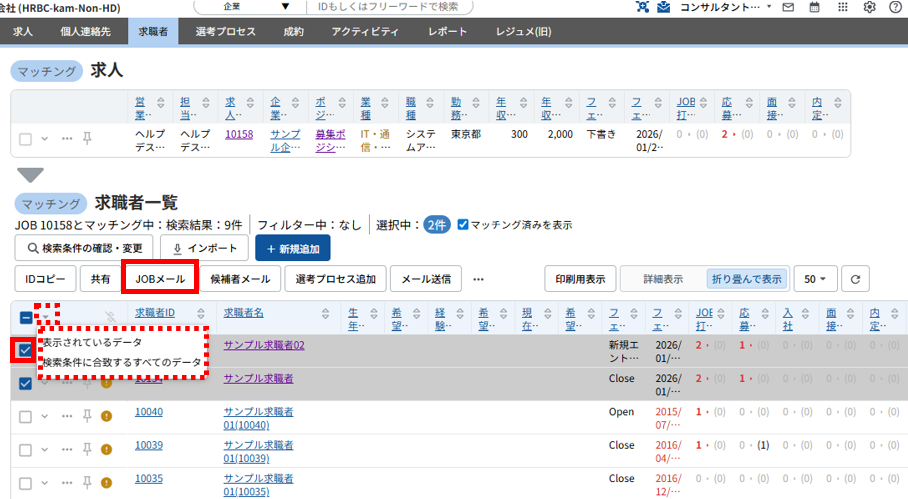
Task: Tick the checkbox for row 10040
Action: (26, 415)
